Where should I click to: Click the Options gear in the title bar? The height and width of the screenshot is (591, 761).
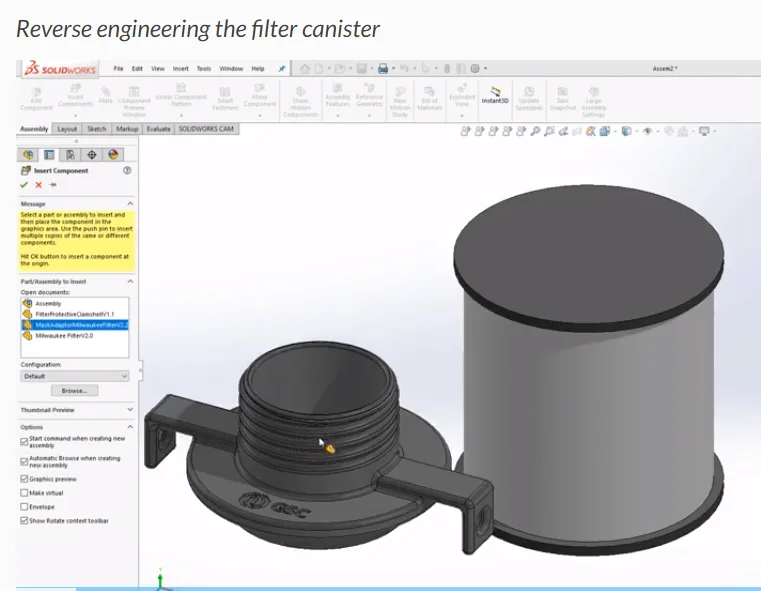click(474, 69)
